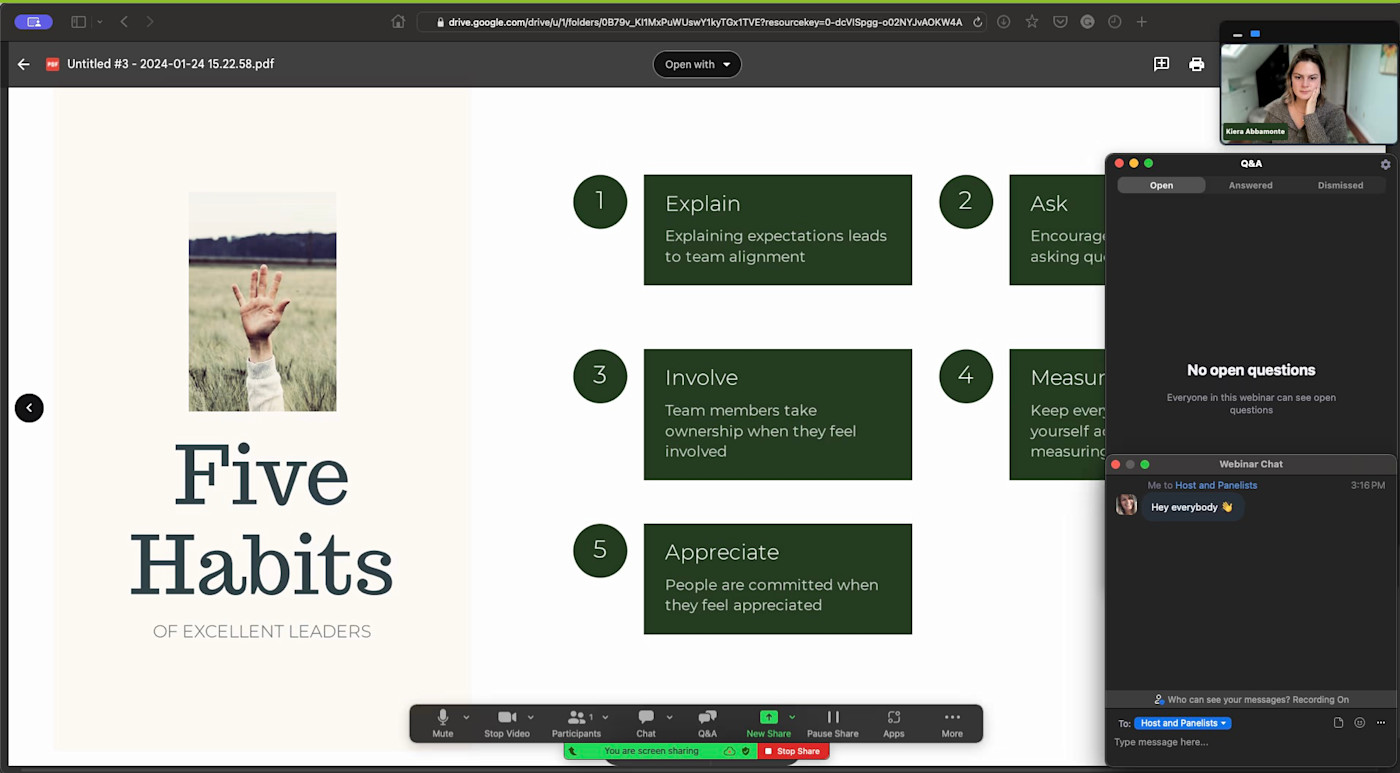Click the Pocket save icon in browser
Image resolution: width=1400 pixels, height=773 pixels.
1060,22
